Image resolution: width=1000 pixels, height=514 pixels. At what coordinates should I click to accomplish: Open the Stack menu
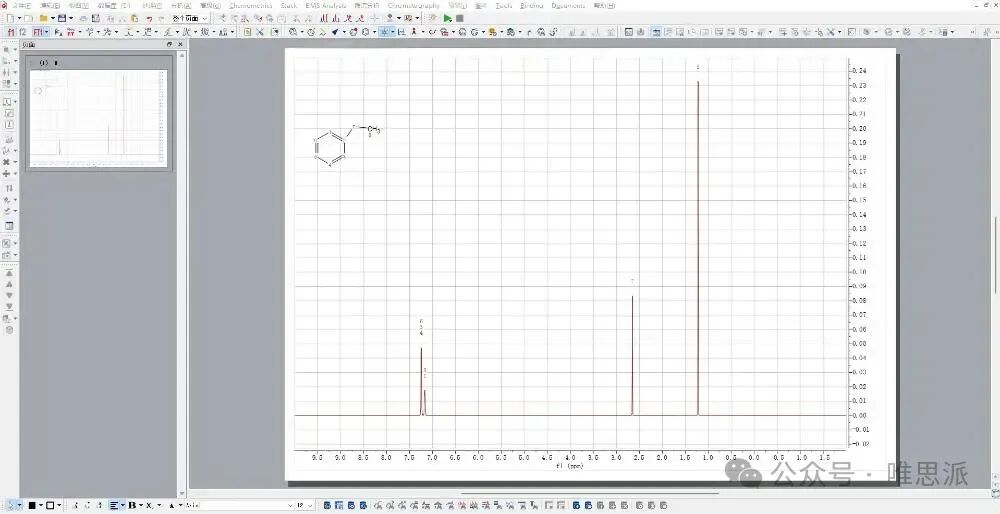point(289,5)
